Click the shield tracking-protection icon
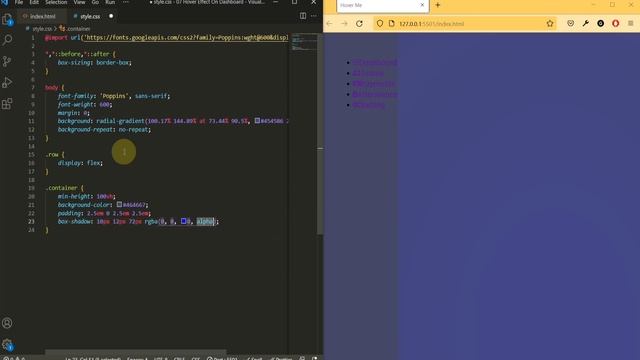This screenshot has width=640, height=360. 380,24
